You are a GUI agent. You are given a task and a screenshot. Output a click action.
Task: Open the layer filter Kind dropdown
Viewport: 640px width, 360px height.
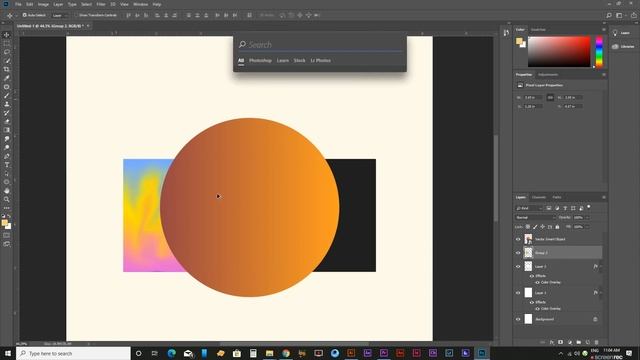529,208
